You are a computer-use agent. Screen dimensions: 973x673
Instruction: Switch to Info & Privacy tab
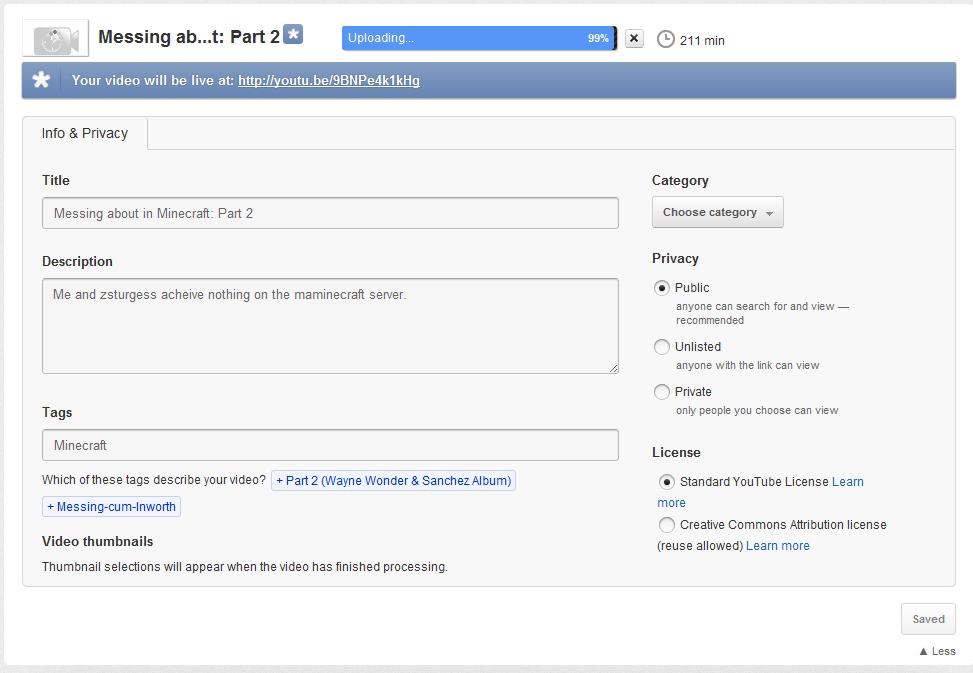pos(85,133)
